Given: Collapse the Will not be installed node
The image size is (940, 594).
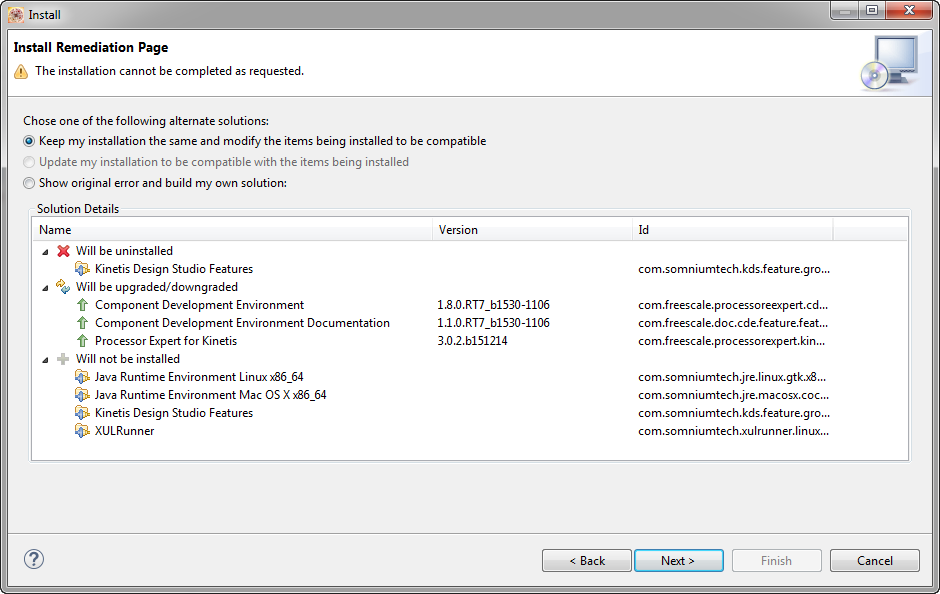Looking at the screenshot, I should tap(44, 359).
